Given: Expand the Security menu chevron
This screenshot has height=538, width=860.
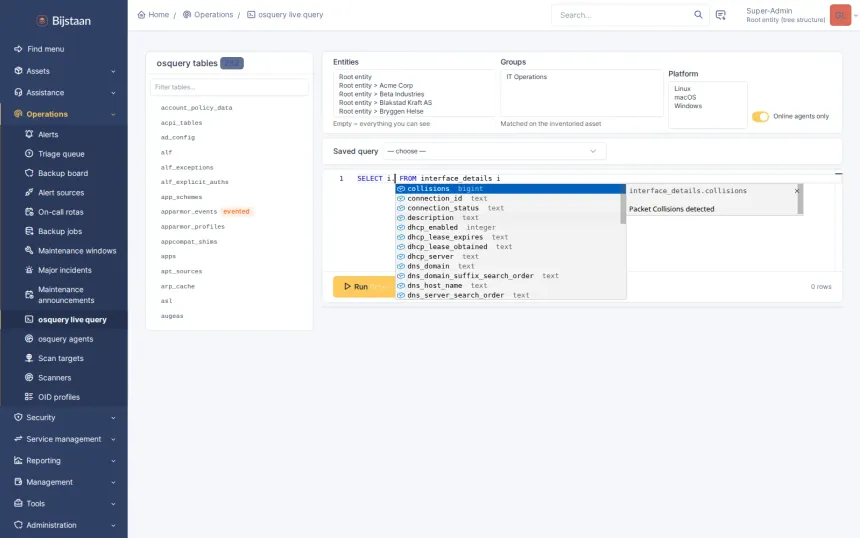Looking at the screenshot, I should (113, 418).
